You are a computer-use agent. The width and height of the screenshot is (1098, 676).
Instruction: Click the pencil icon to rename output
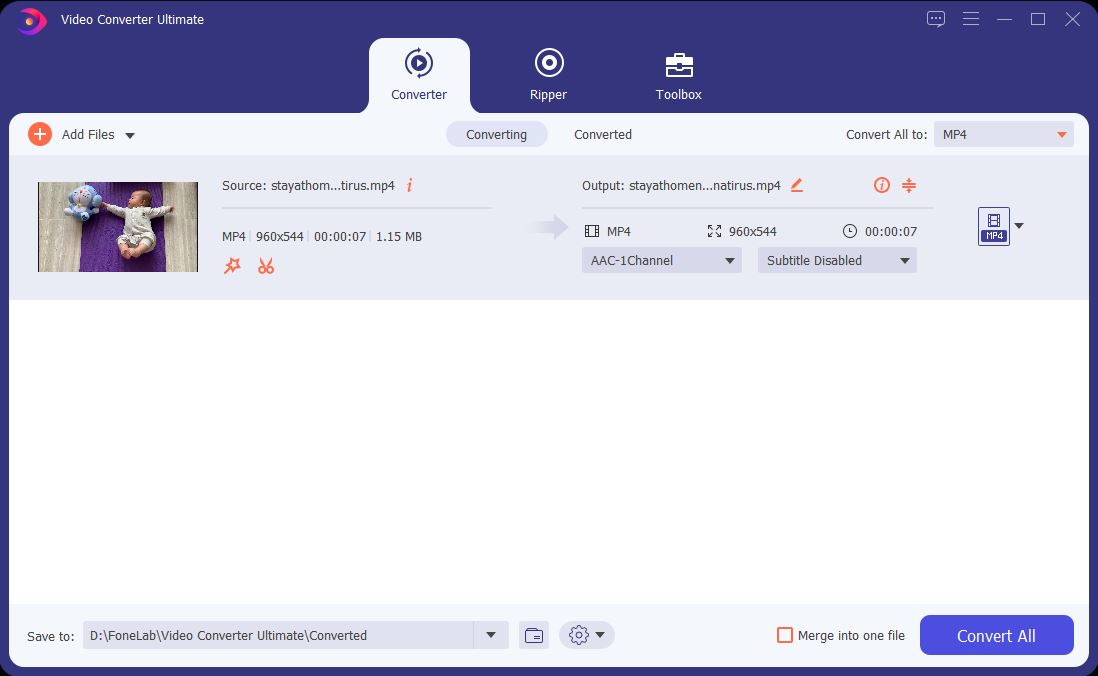click(797, 185)
